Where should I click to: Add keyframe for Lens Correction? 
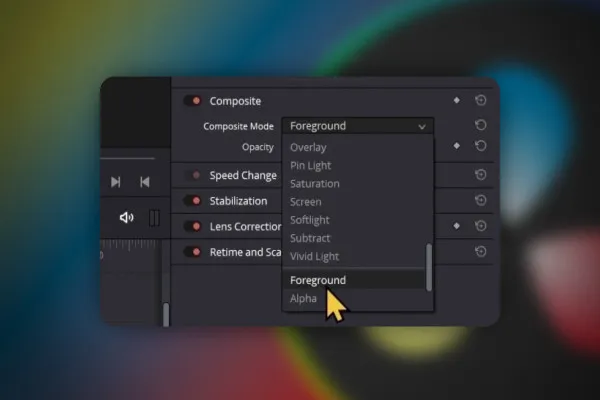pyautogui.click(x=457, y=226)
